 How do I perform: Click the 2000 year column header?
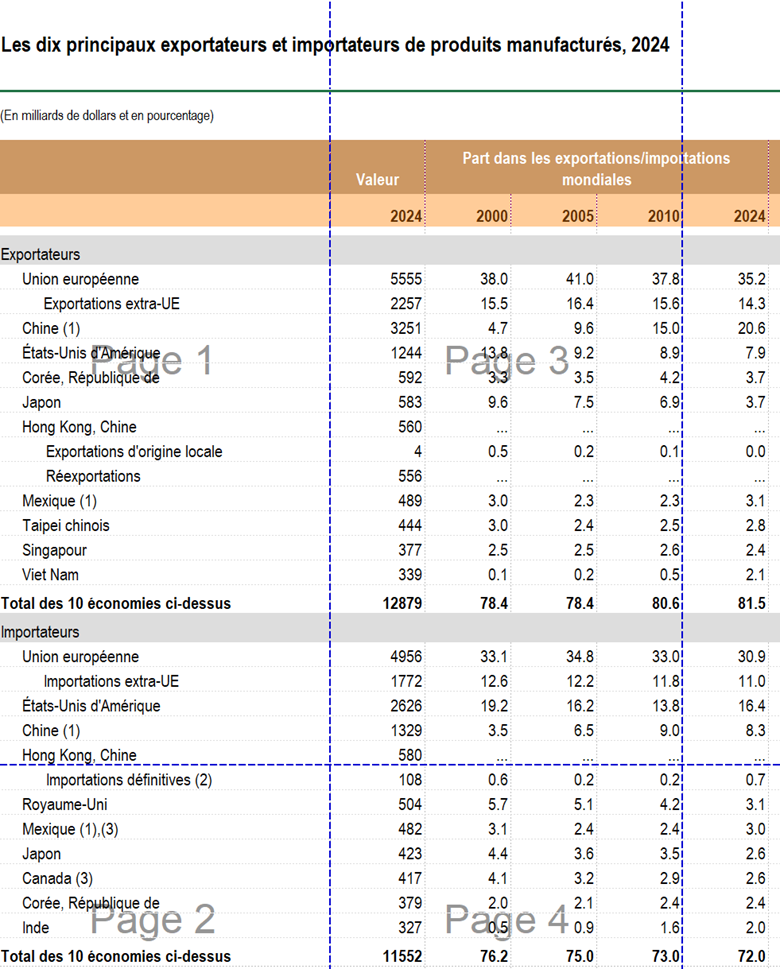pyautogui.click(x=491, y=217)
